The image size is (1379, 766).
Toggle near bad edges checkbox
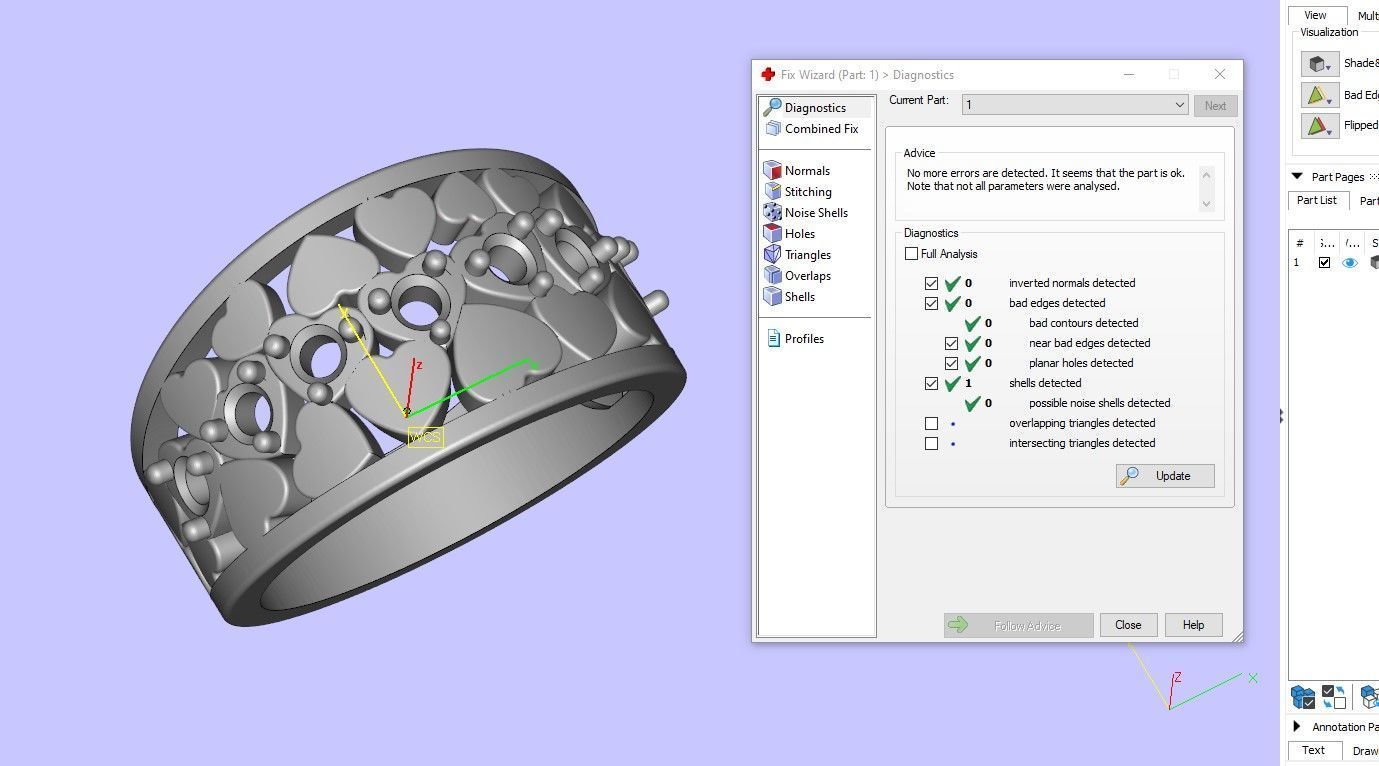point(951,343)
